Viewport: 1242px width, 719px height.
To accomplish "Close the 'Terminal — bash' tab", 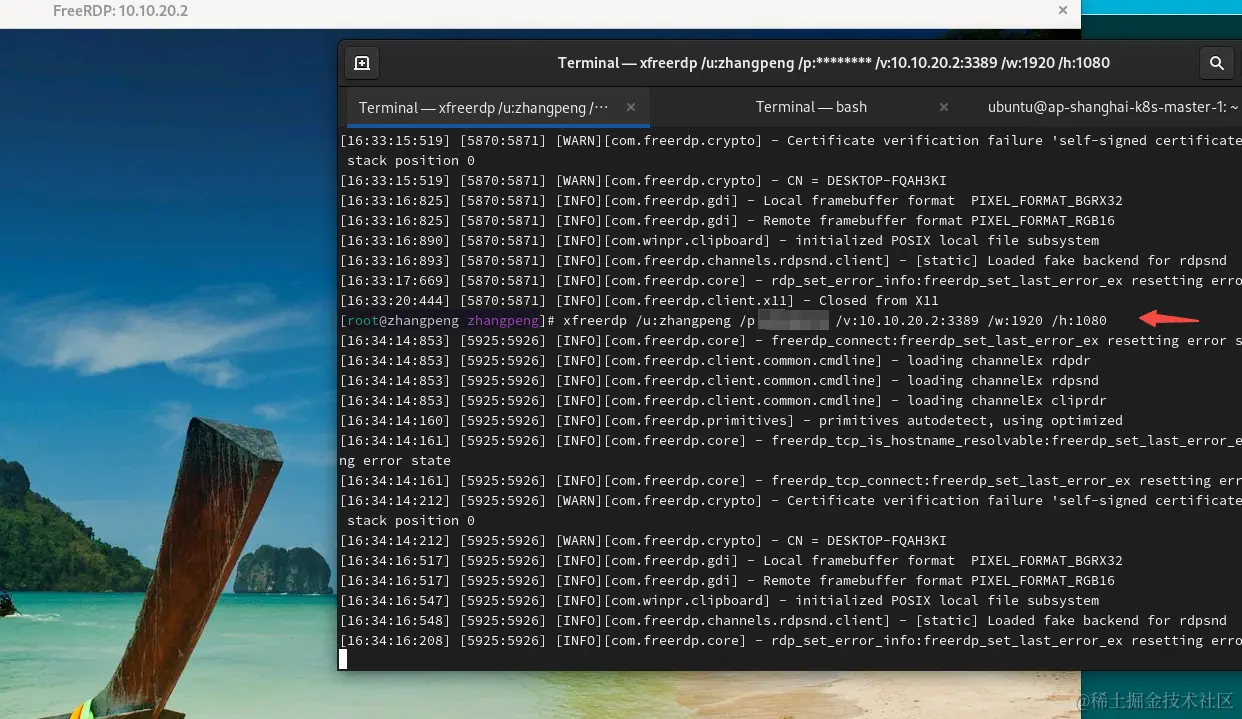I will coord(944,107).
